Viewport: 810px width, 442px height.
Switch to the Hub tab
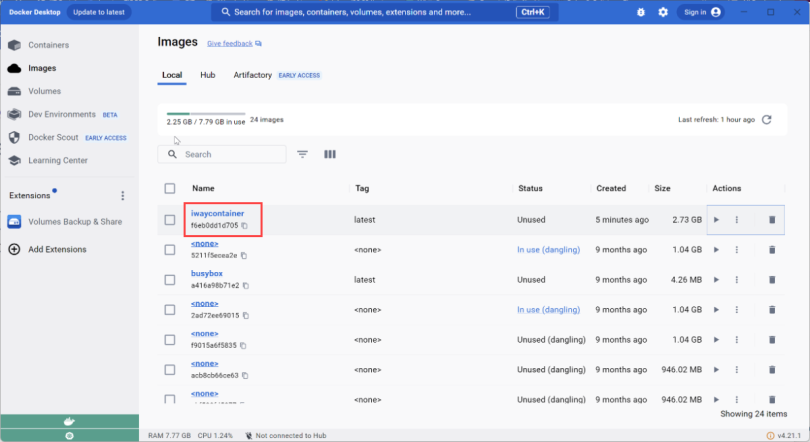pos(208,75)
